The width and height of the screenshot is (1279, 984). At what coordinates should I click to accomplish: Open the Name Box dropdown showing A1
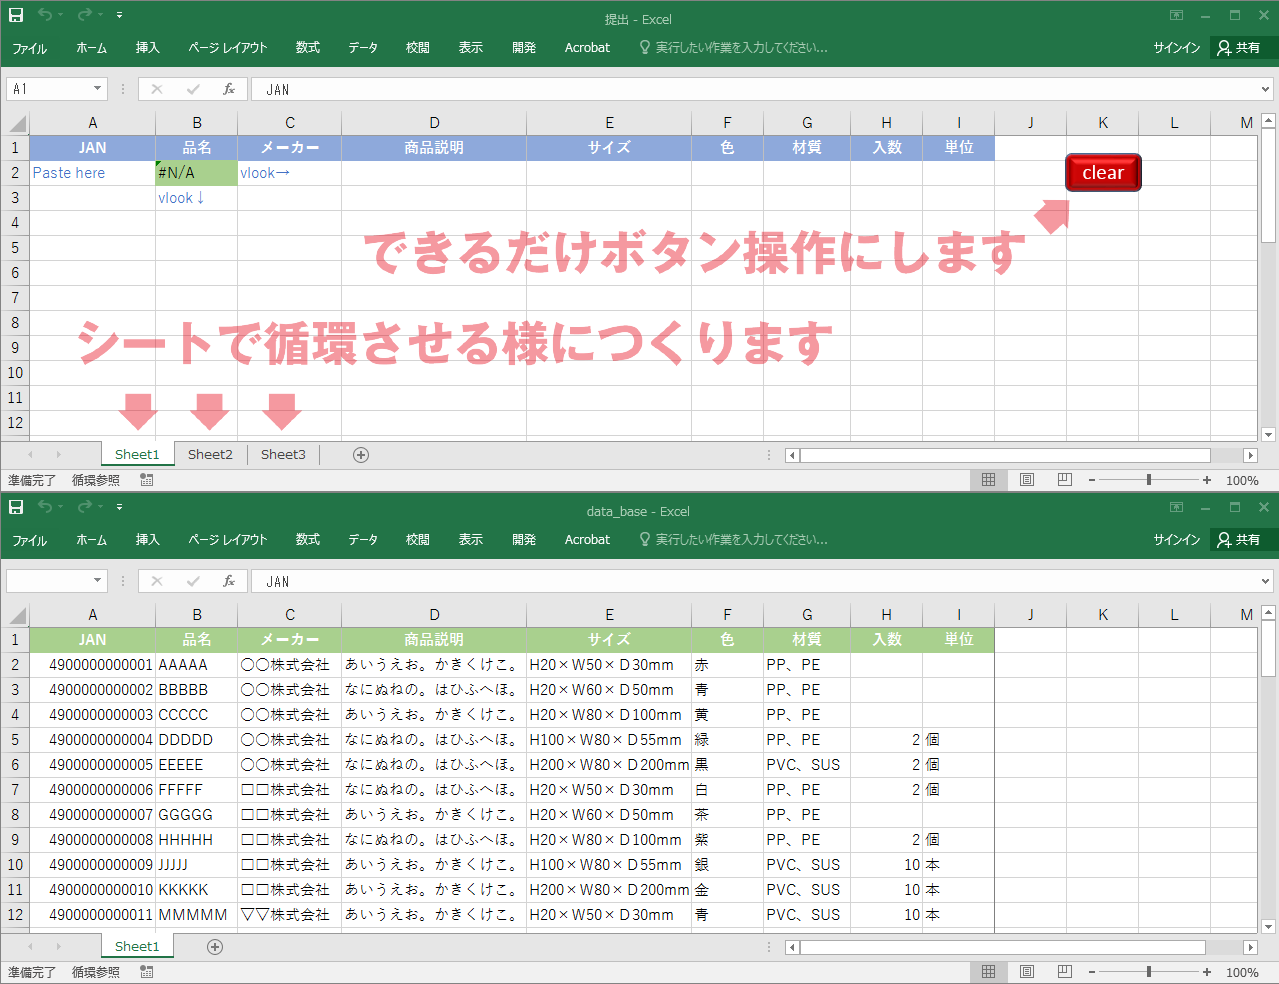(97, 89)
